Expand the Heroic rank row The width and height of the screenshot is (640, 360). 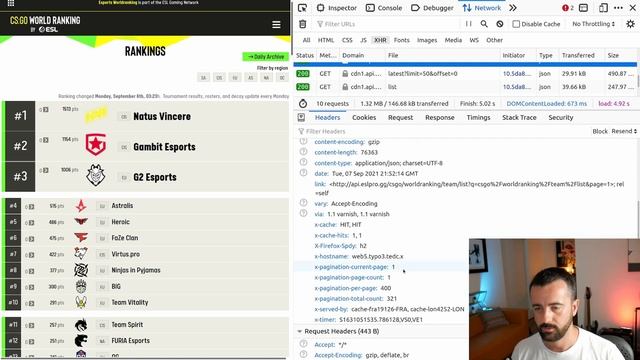coord(31,223)
